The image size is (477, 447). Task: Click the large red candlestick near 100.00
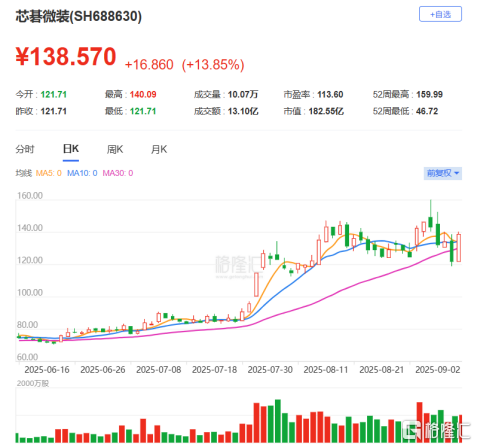click(x=256, y=284)
